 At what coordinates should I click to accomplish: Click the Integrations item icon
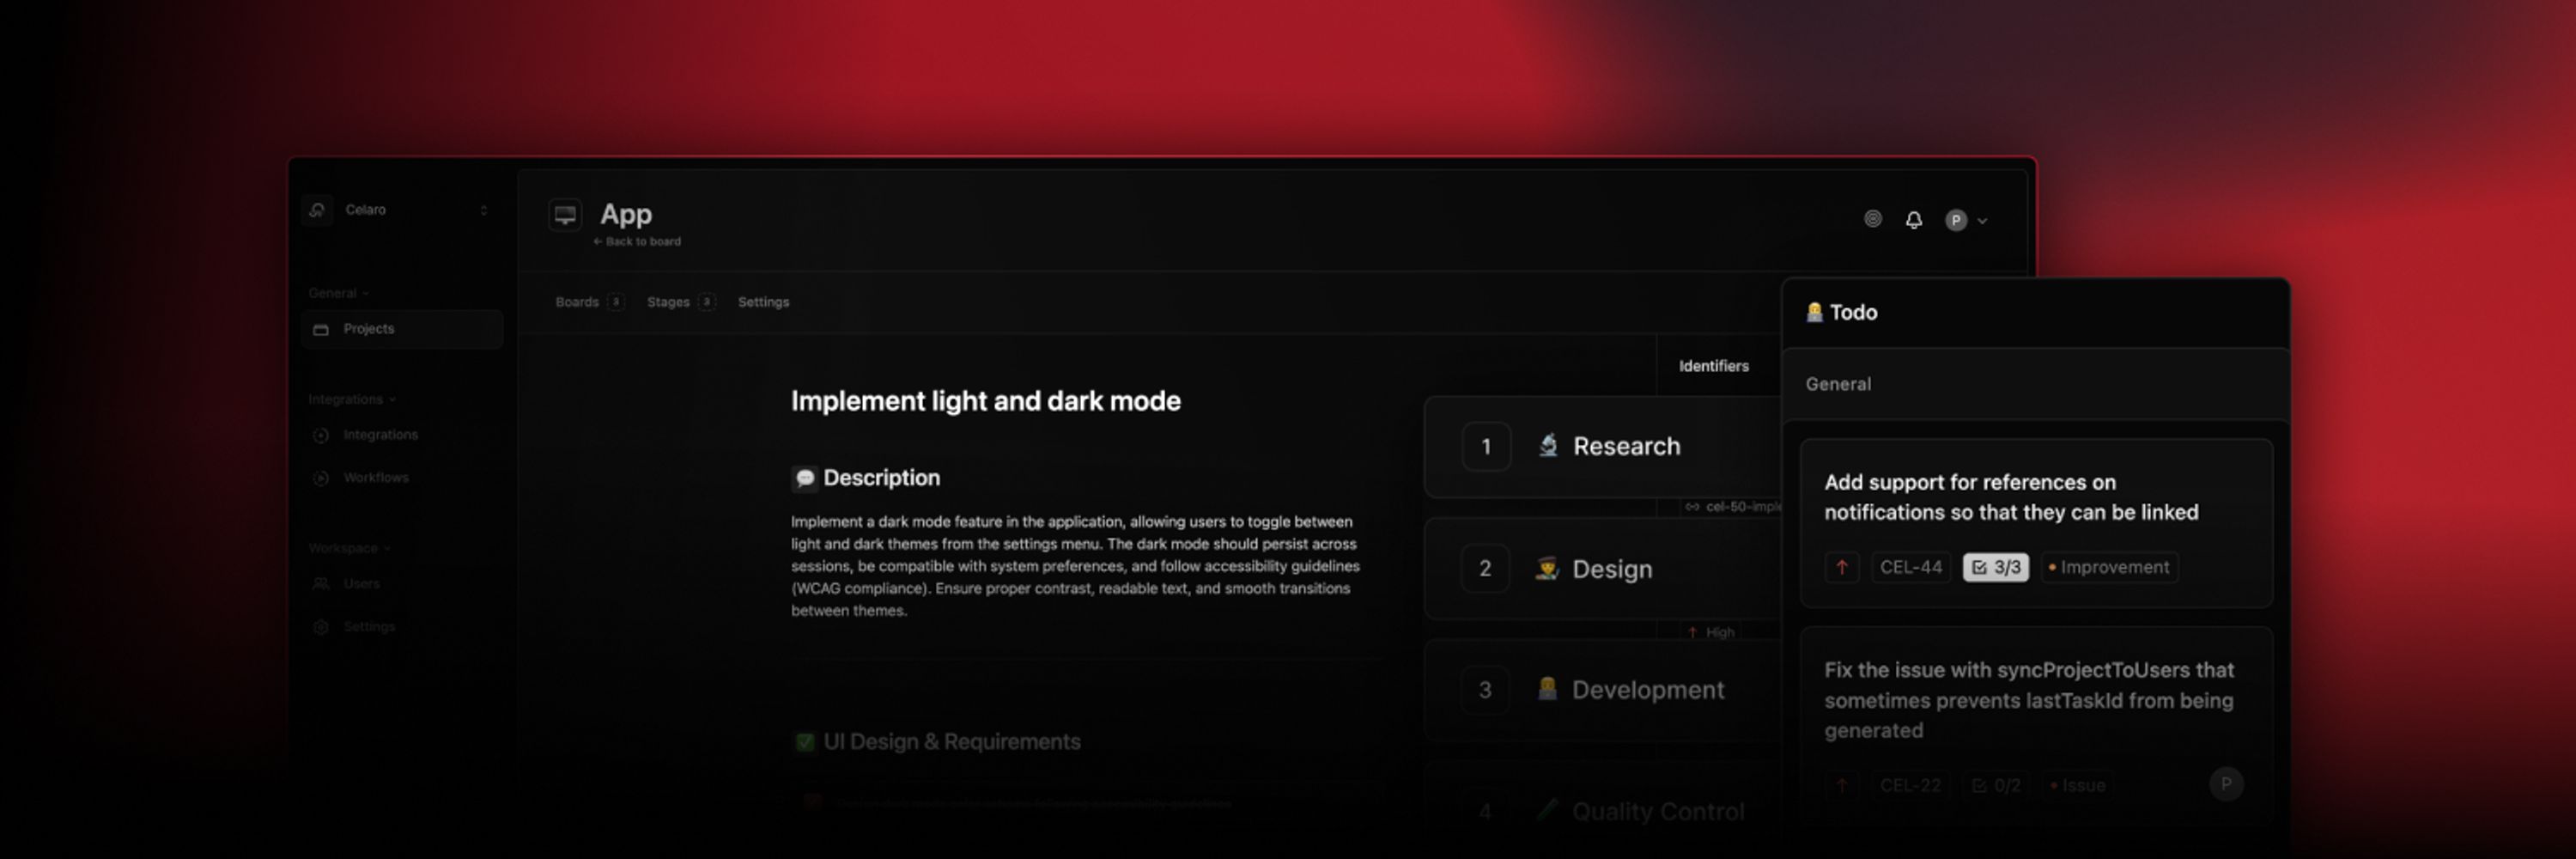[x=321, y=435]
